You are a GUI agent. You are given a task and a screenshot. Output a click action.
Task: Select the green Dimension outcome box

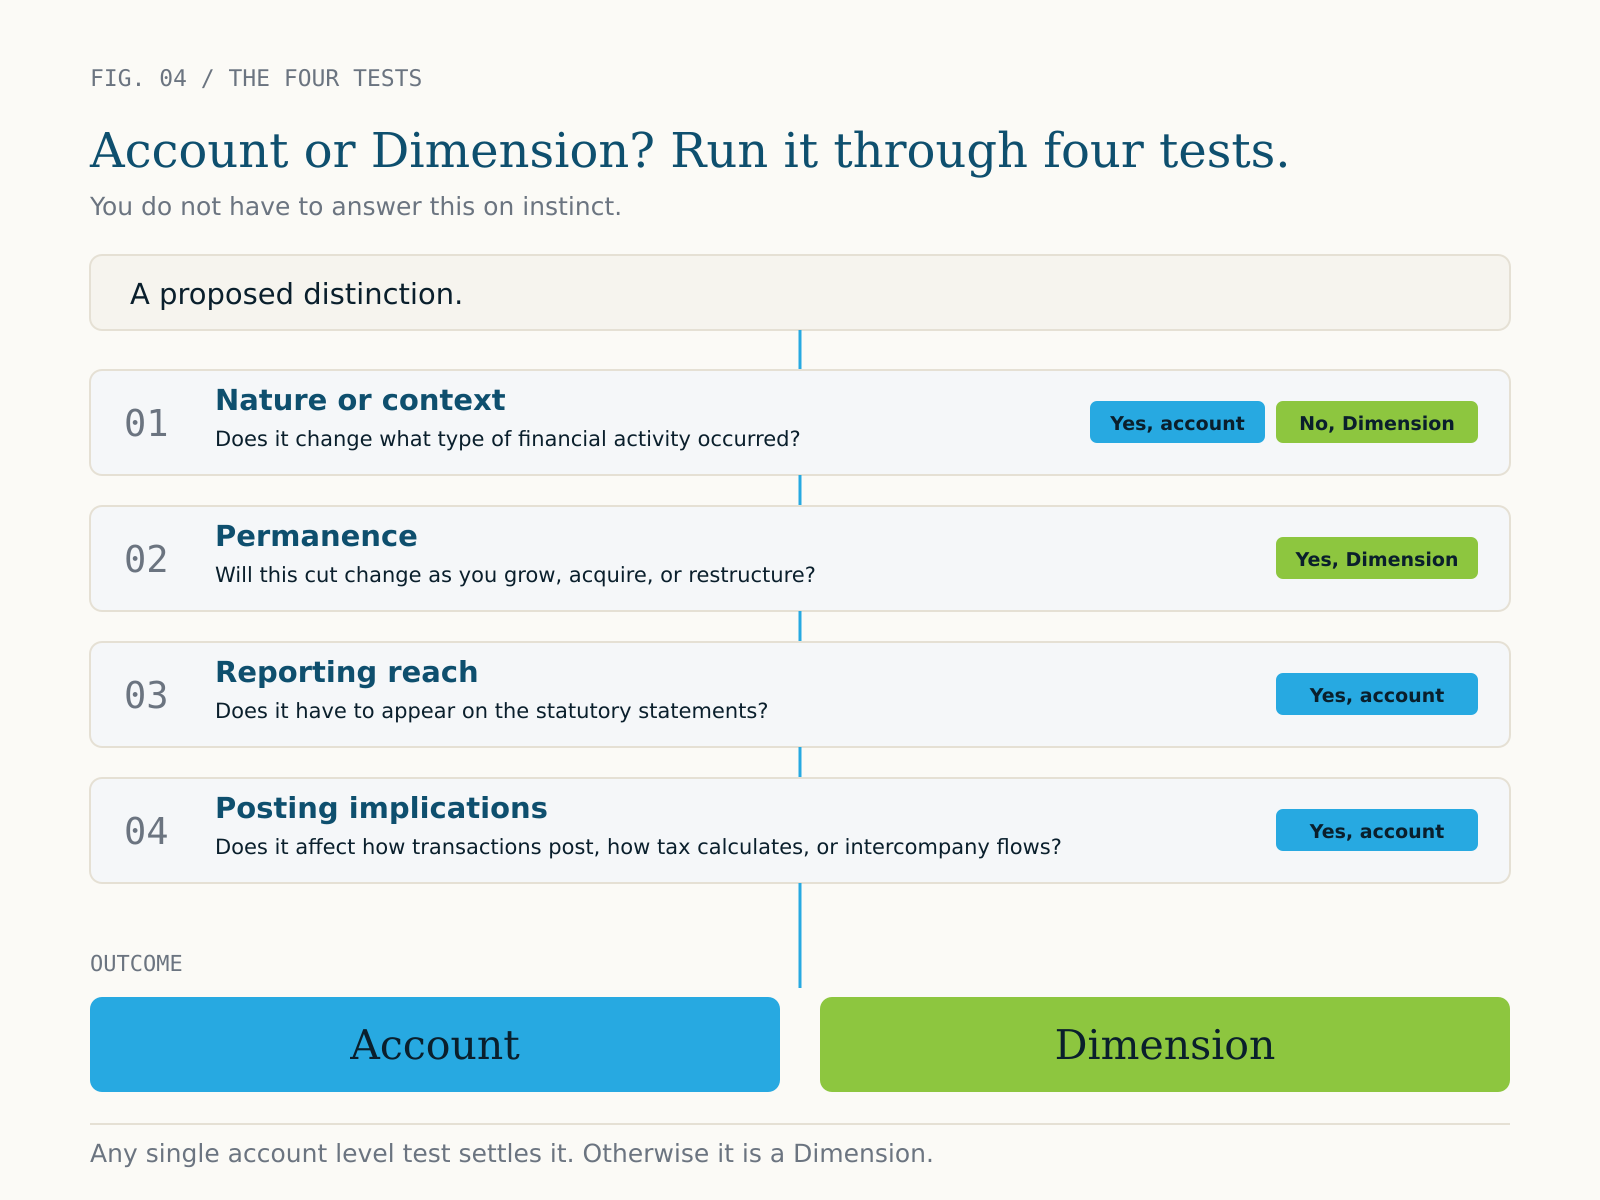coord(1165,1044)
